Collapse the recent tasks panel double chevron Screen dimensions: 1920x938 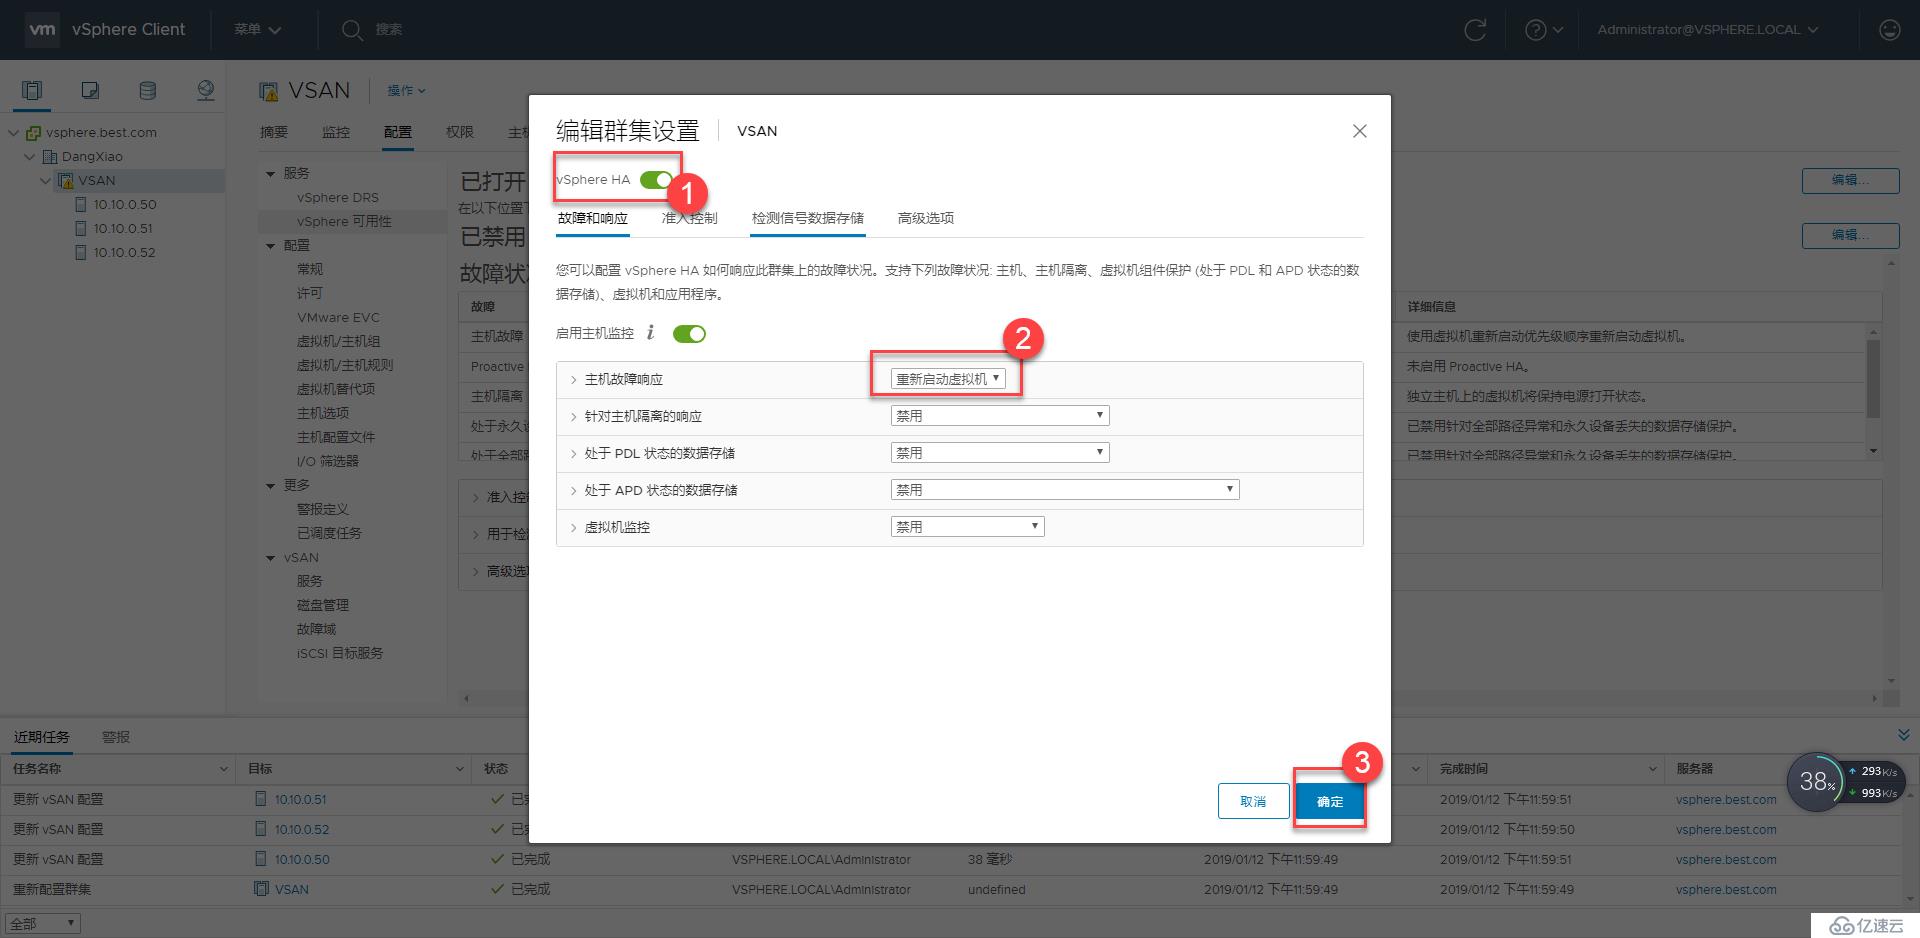pos(1903,735)
